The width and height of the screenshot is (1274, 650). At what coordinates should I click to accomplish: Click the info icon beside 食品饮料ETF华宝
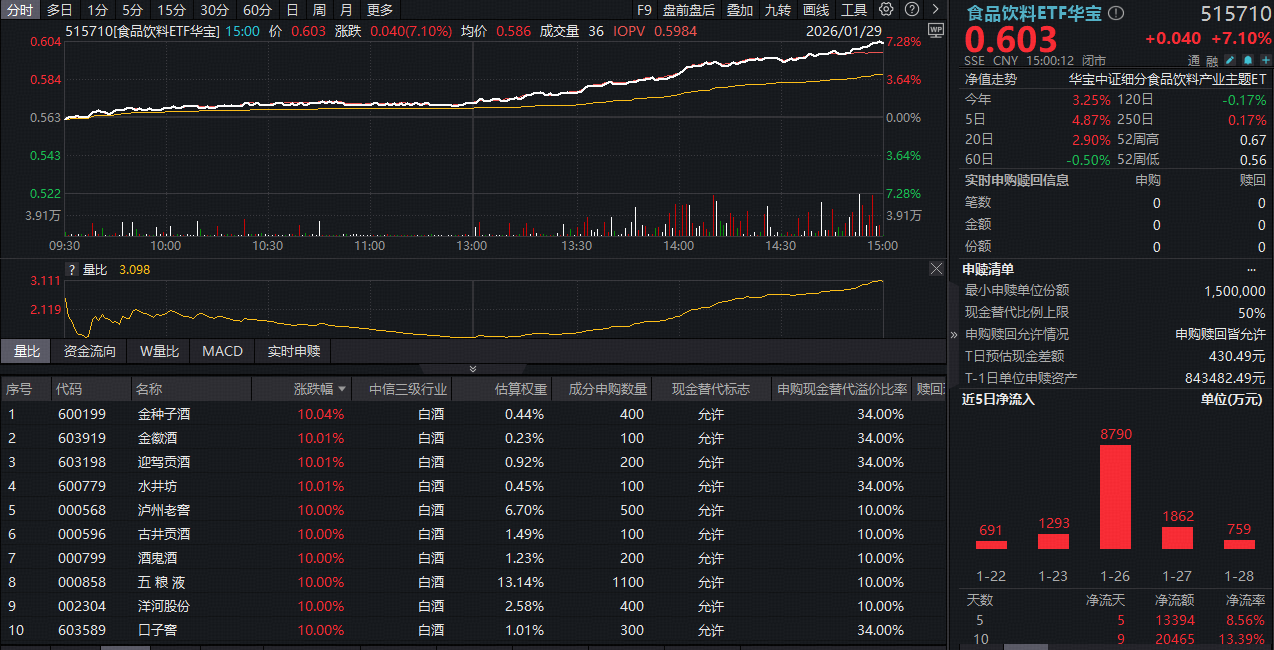1116,13
